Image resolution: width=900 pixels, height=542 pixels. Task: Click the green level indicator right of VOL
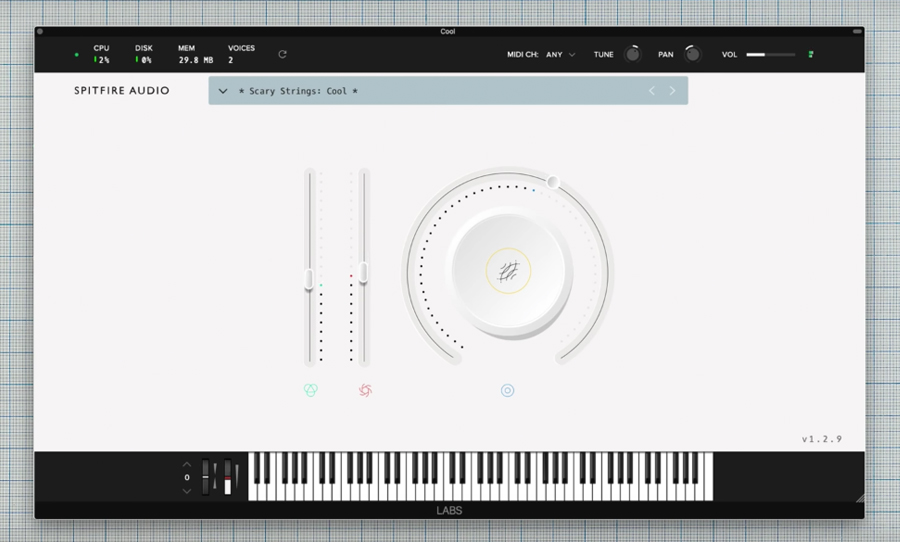(x=811, y=55)
